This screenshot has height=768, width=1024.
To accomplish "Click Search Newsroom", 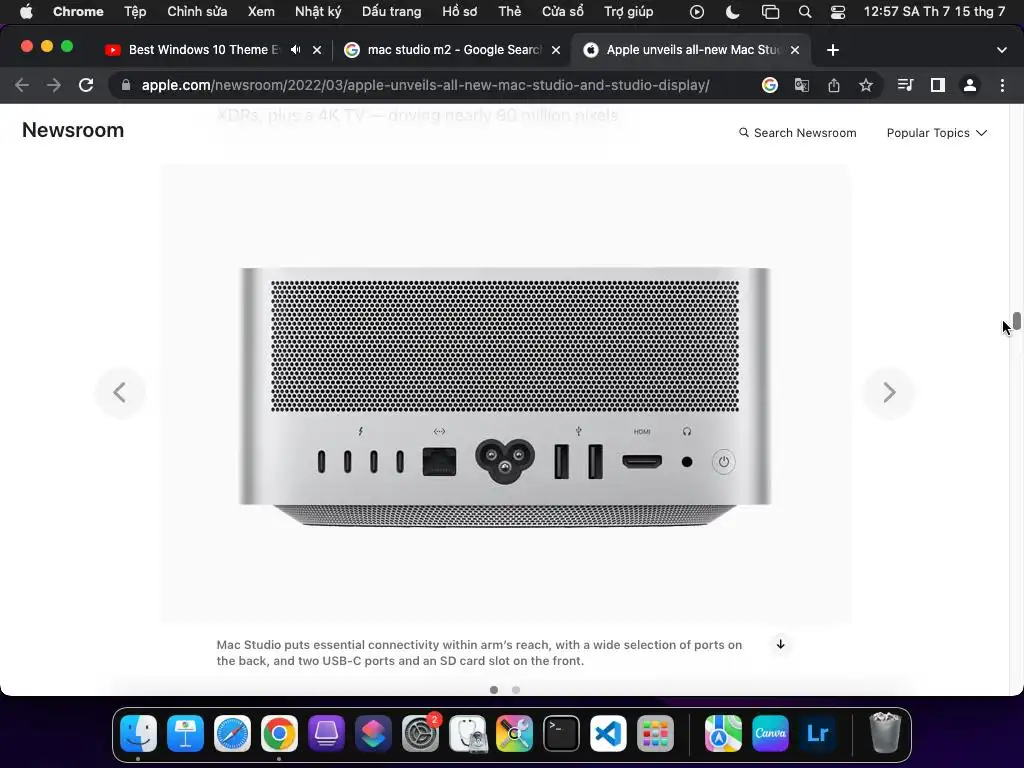I will [797, 133].
